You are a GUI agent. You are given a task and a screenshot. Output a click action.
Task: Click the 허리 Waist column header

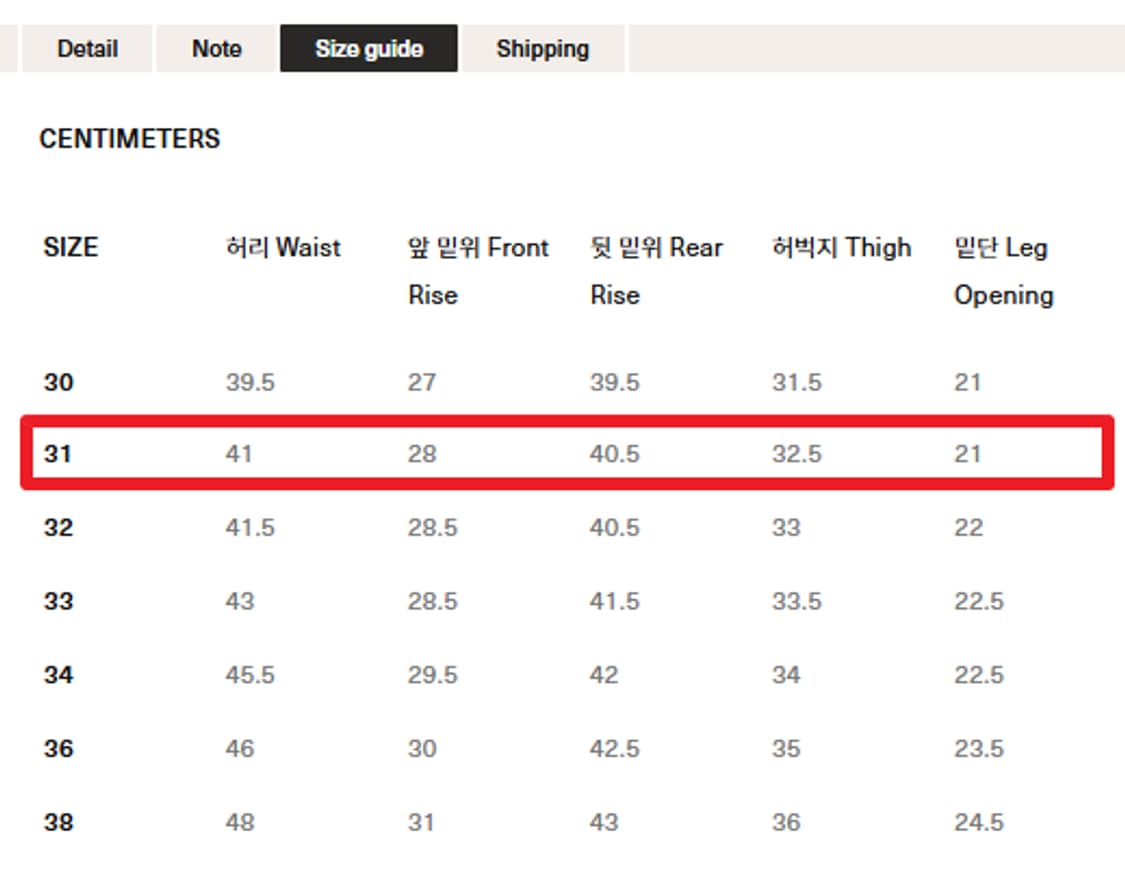tap(283, 248)
